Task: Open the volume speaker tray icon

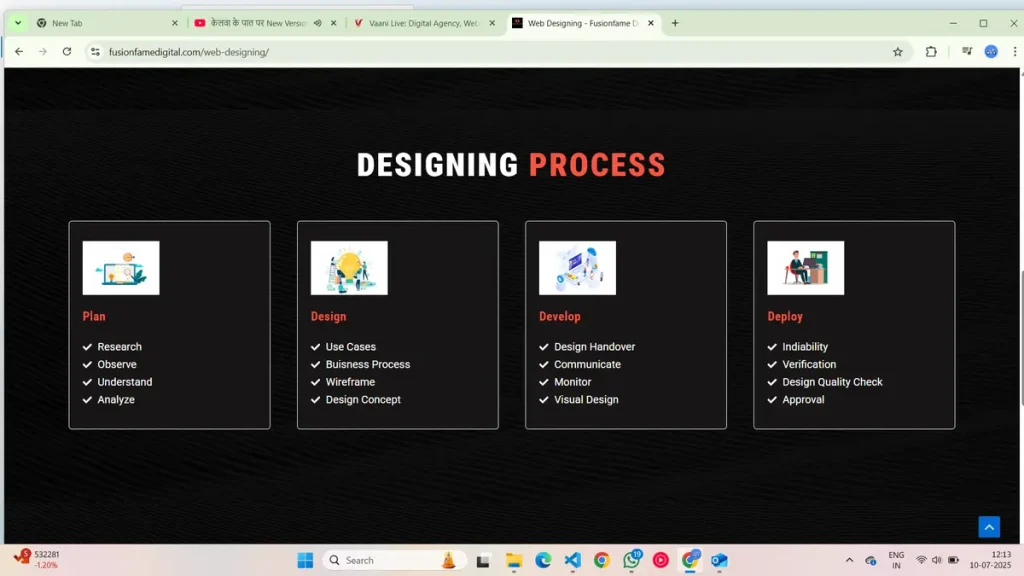Action: (x=937, y=560)
